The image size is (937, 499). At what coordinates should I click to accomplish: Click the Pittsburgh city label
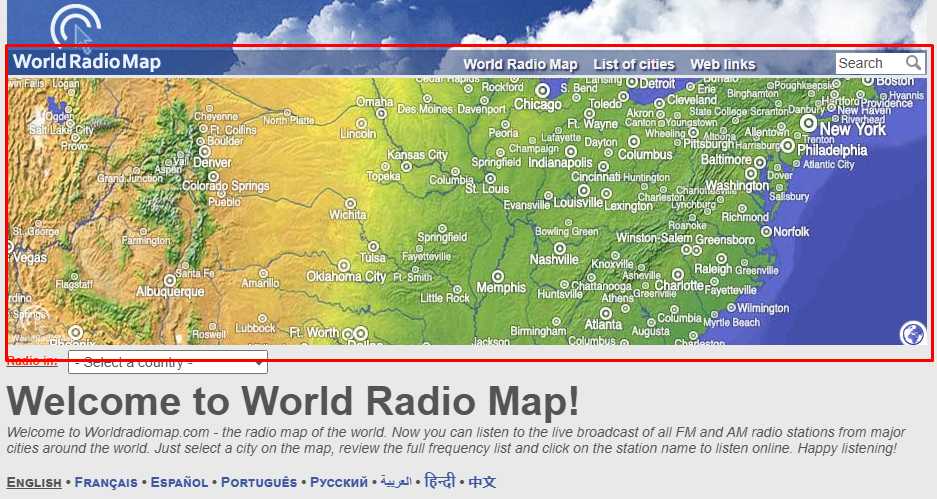tap(709, 145)
